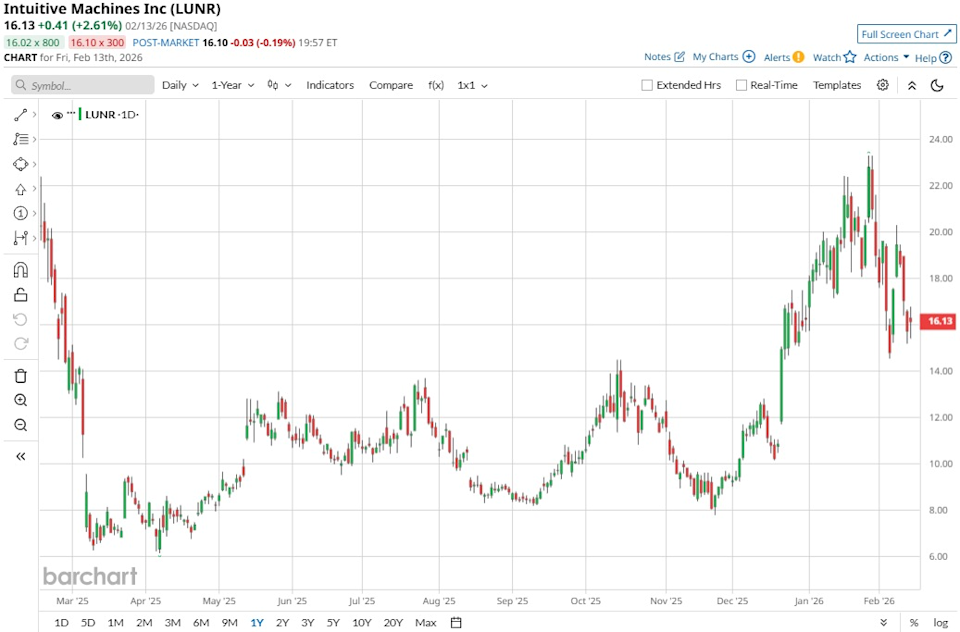Delete drawings with the trash icon

pos(20,376)
